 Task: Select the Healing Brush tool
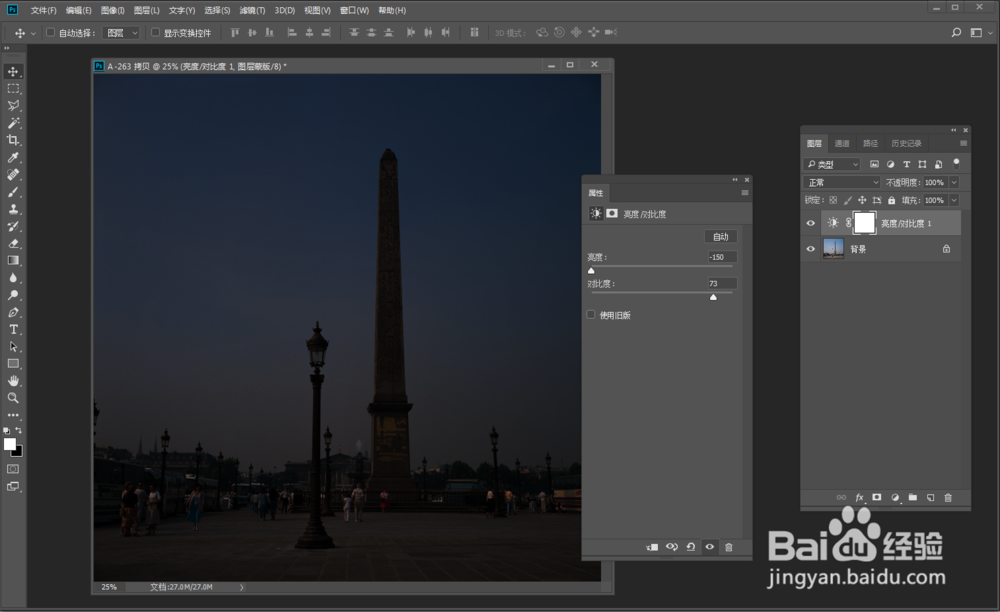click(13, 175)
